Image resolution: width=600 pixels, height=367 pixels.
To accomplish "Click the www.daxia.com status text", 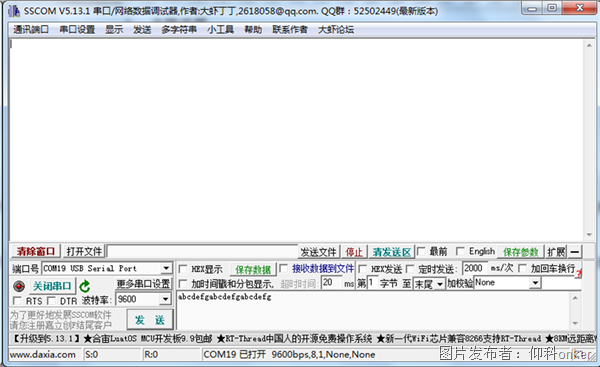I will point(42,355).
